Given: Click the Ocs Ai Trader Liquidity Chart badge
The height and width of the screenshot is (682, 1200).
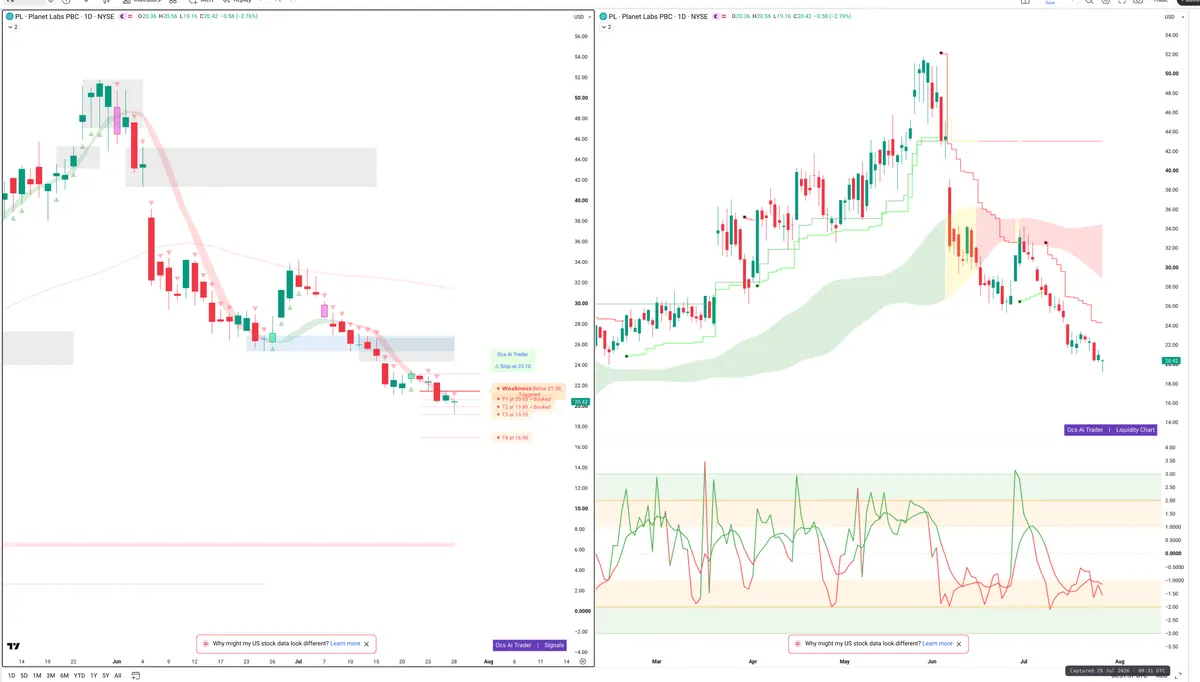Looking at the screenshot, I should (x=1112, y=430).
